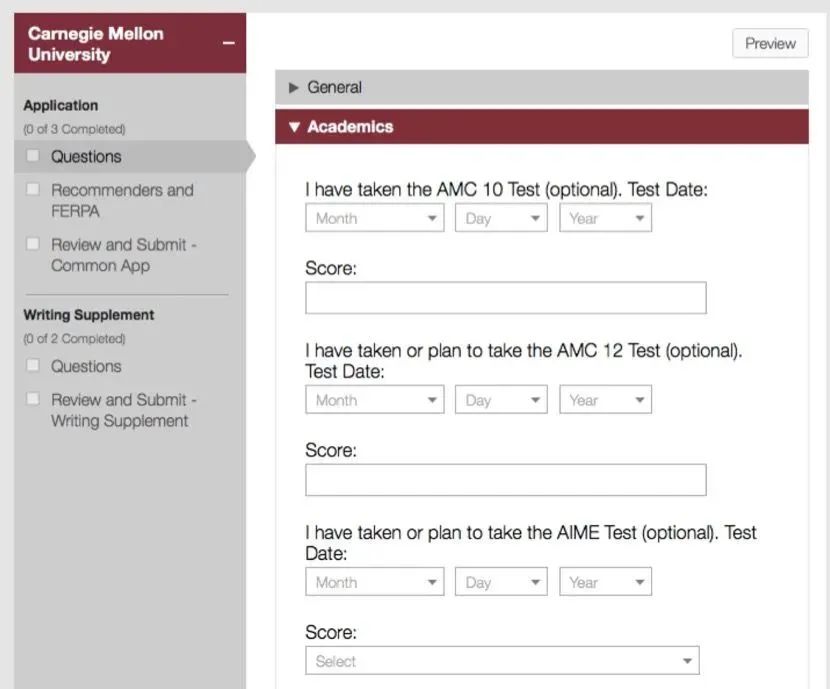Click the Preview button
This screenshot has height=689, width=830.
pos(770,44)
